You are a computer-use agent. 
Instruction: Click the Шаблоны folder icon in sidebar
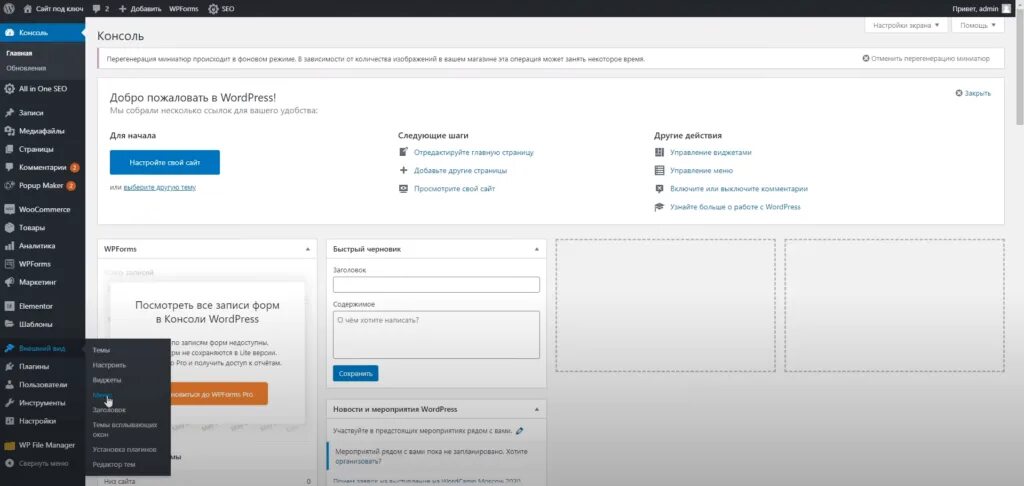tap(10, 324)
